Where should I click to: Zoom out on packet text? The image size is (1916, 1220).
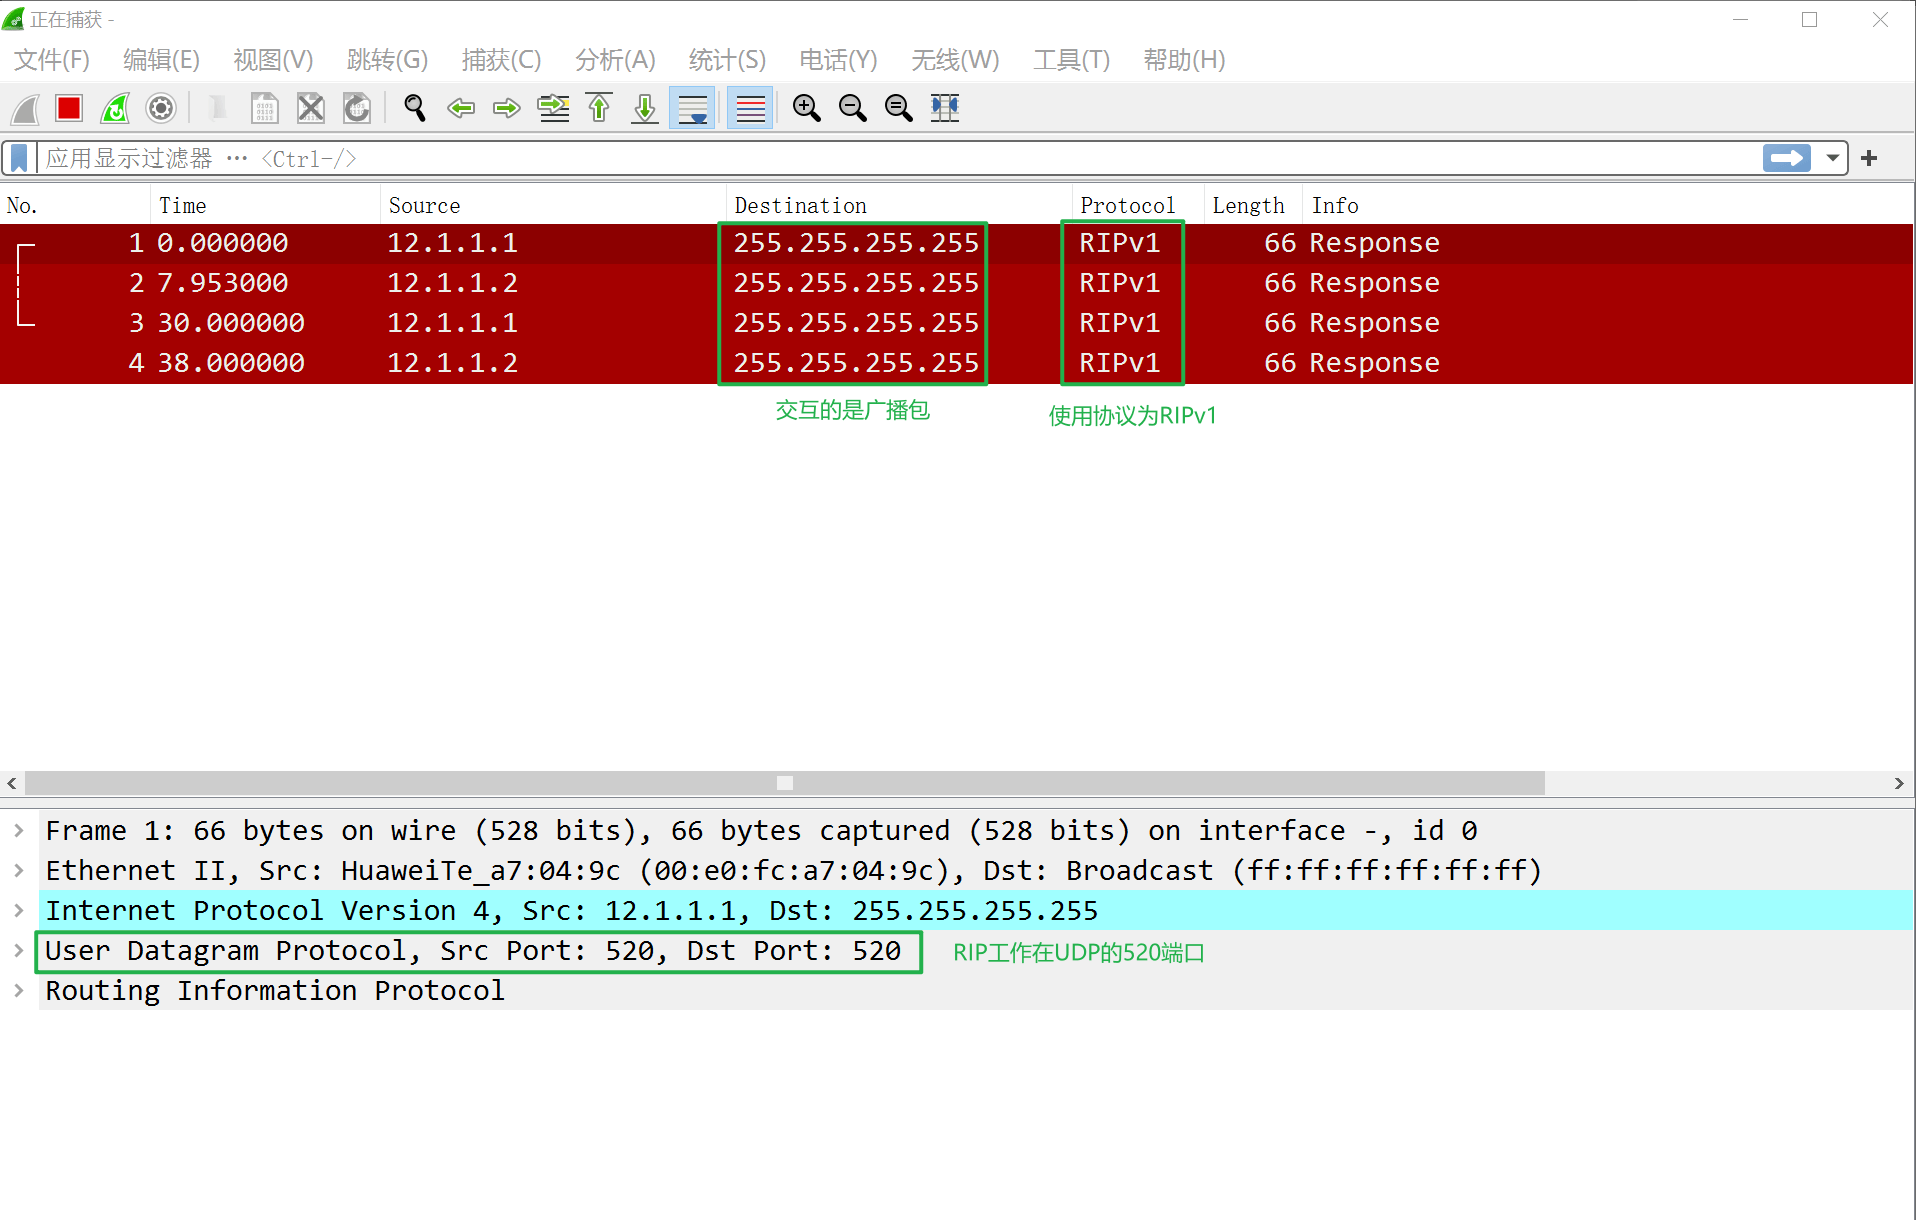click(852, 108)
